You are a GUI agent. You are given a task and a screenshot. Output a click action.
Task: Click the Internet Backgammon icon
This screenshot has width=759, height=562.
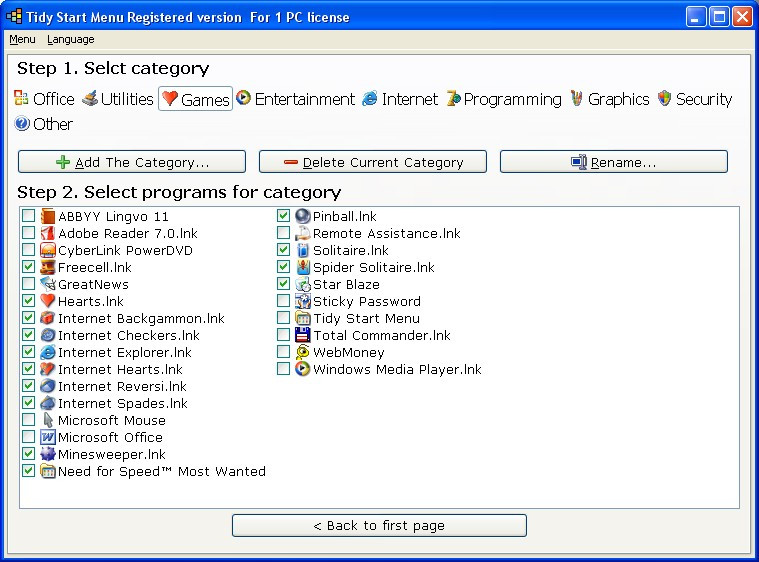click(x=47, y=318)
